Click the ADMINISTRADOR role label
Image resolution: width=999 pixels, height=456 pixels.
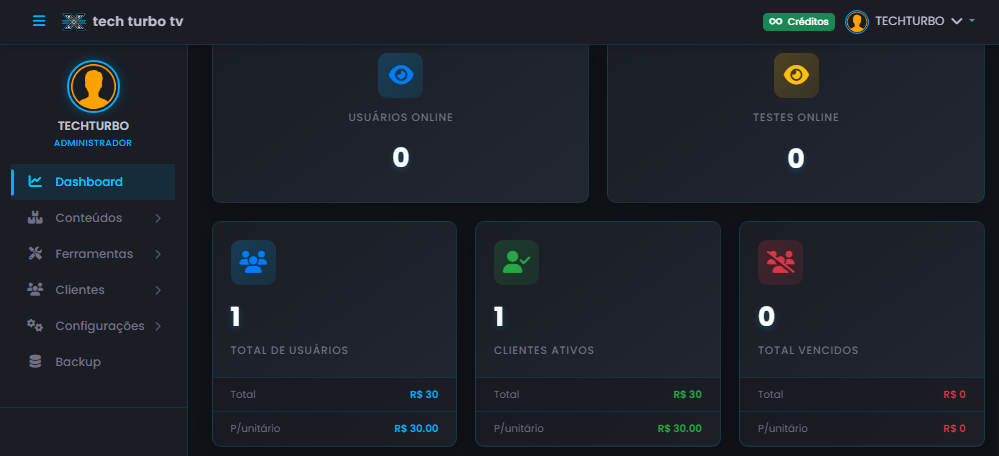93,143
